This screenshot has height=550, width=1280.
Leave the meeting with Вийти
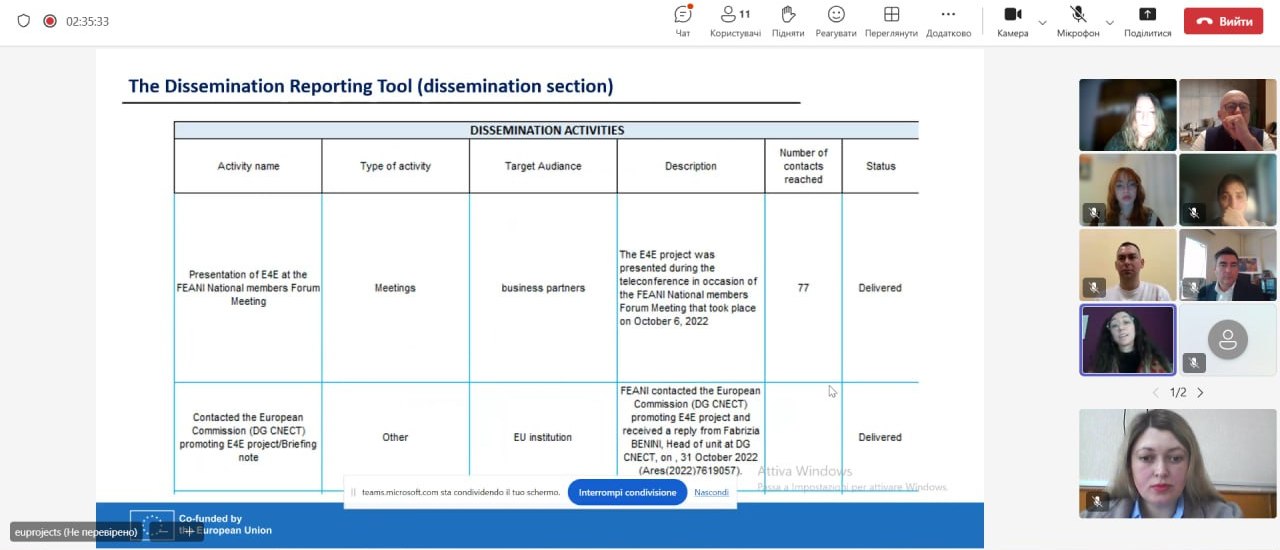[x=1223, y=21]
